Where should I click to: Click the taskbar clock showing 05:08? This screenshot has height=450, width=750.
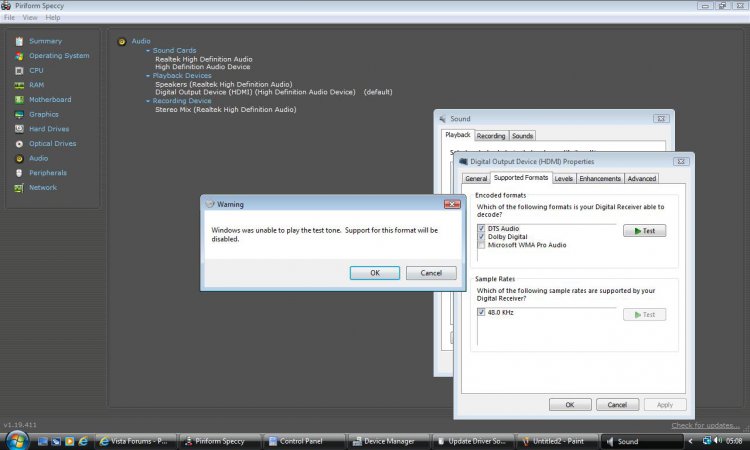[734, 441]
